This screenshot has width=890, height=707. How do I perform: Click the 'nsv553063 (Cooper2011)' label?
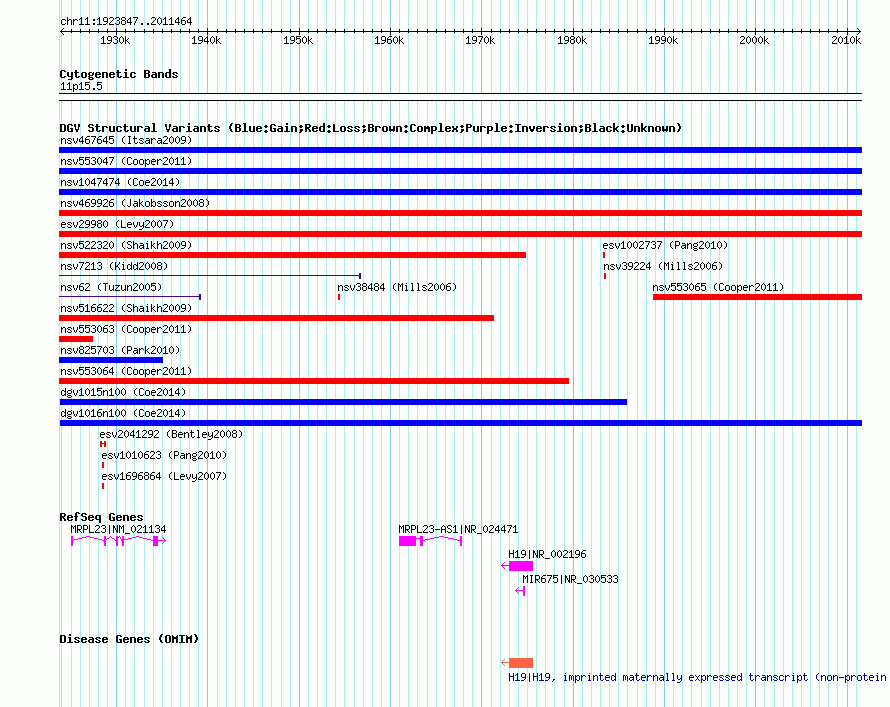(x=126, y=329)
